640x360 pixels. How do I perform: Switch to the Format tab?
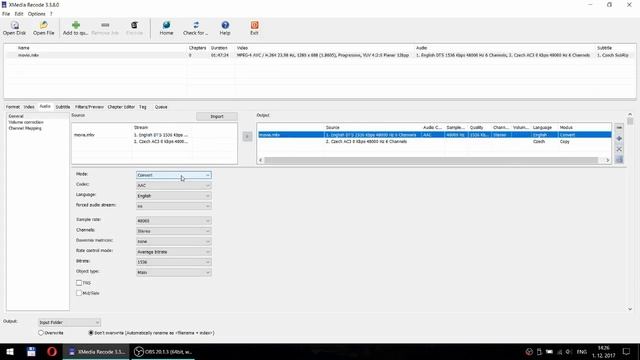coord(13,107)
